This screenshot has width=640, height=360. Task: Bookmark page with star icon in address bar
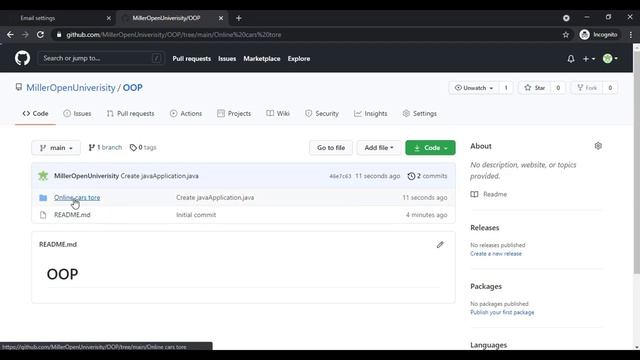click(565, 35)
